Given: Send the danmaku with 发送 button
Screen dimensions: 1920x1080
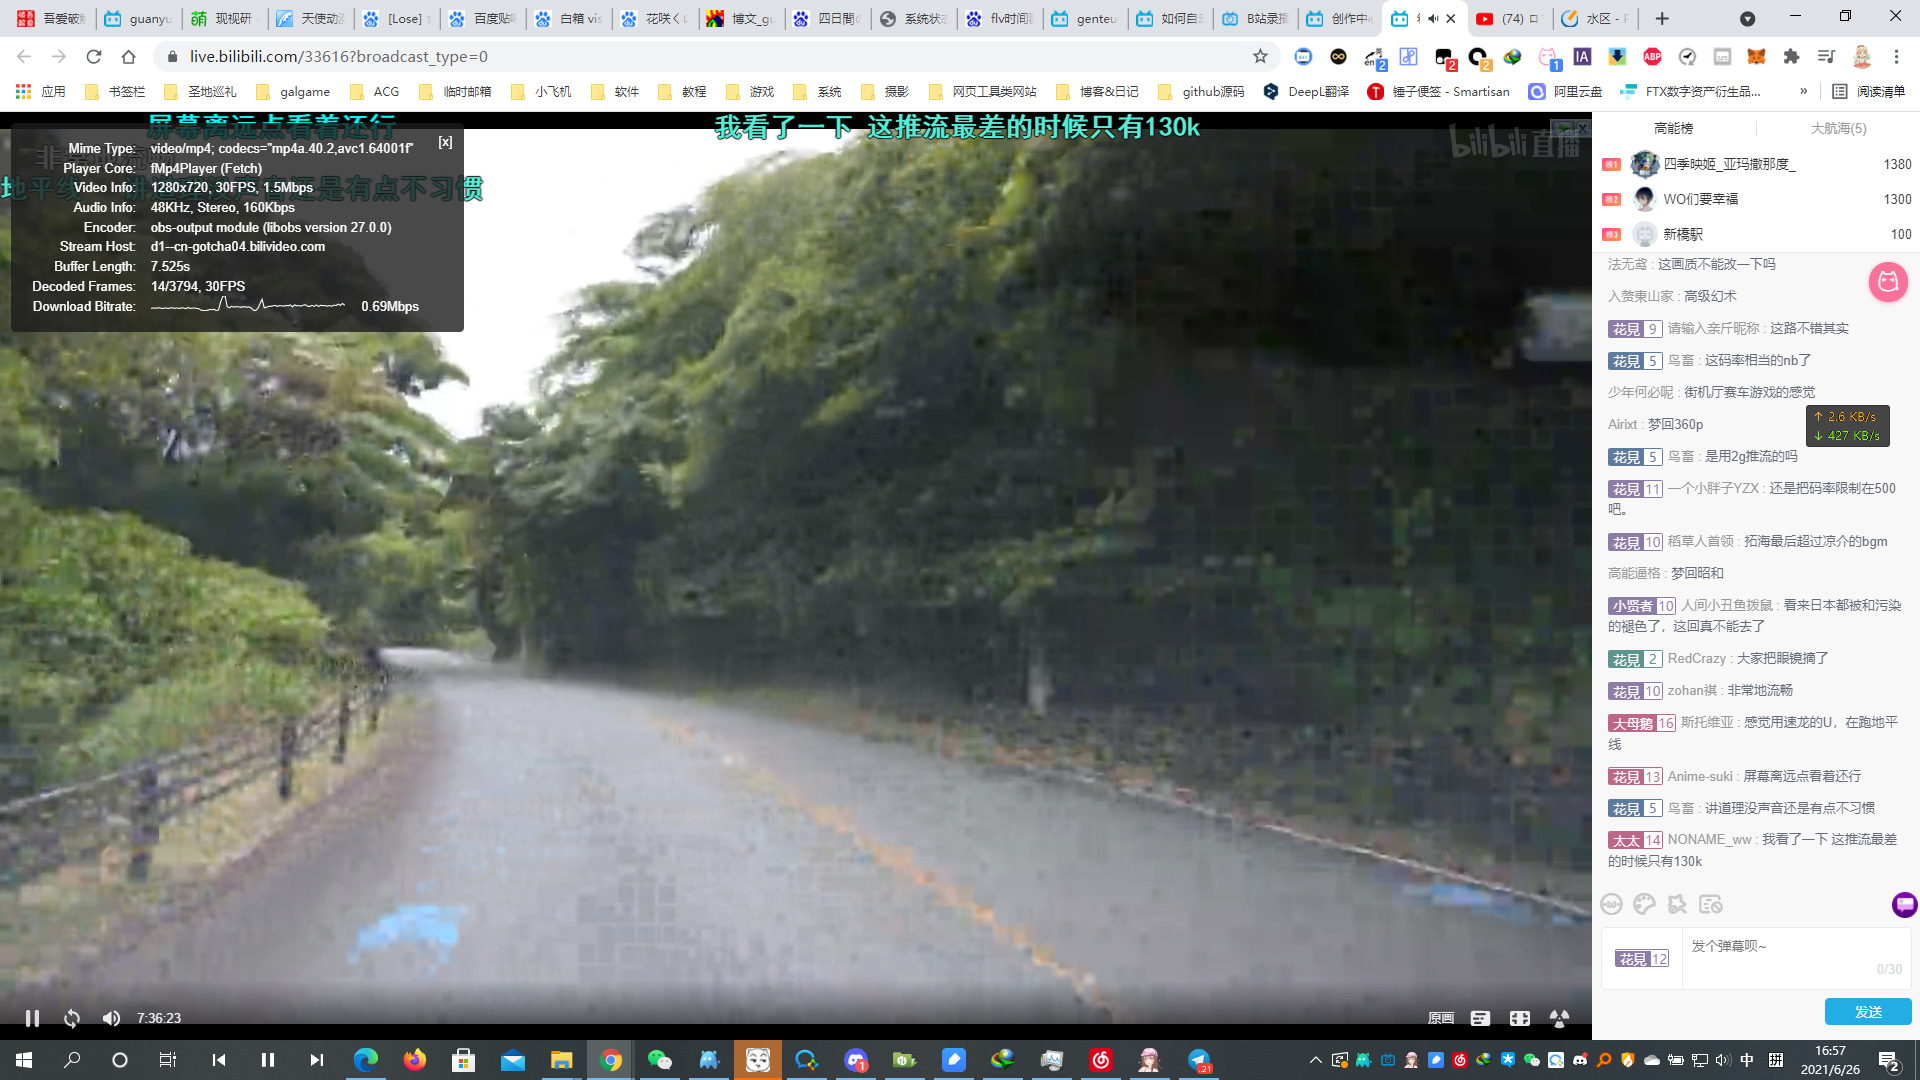Looking at the screenshot, I should [1868, 1011].
